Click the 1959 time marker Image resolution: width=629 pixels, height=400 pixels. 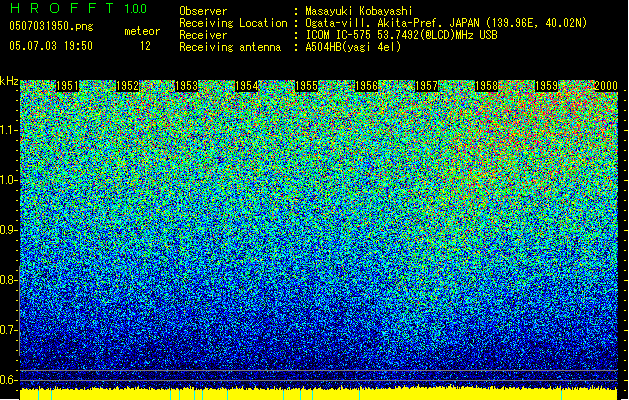pos(546,86)
